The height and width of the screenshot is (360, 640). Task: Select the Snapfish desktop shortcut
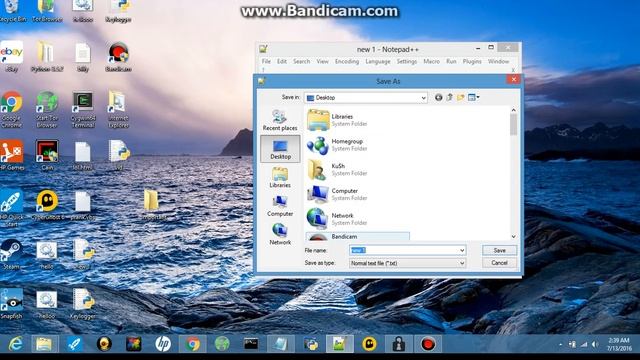coord(11,304)
